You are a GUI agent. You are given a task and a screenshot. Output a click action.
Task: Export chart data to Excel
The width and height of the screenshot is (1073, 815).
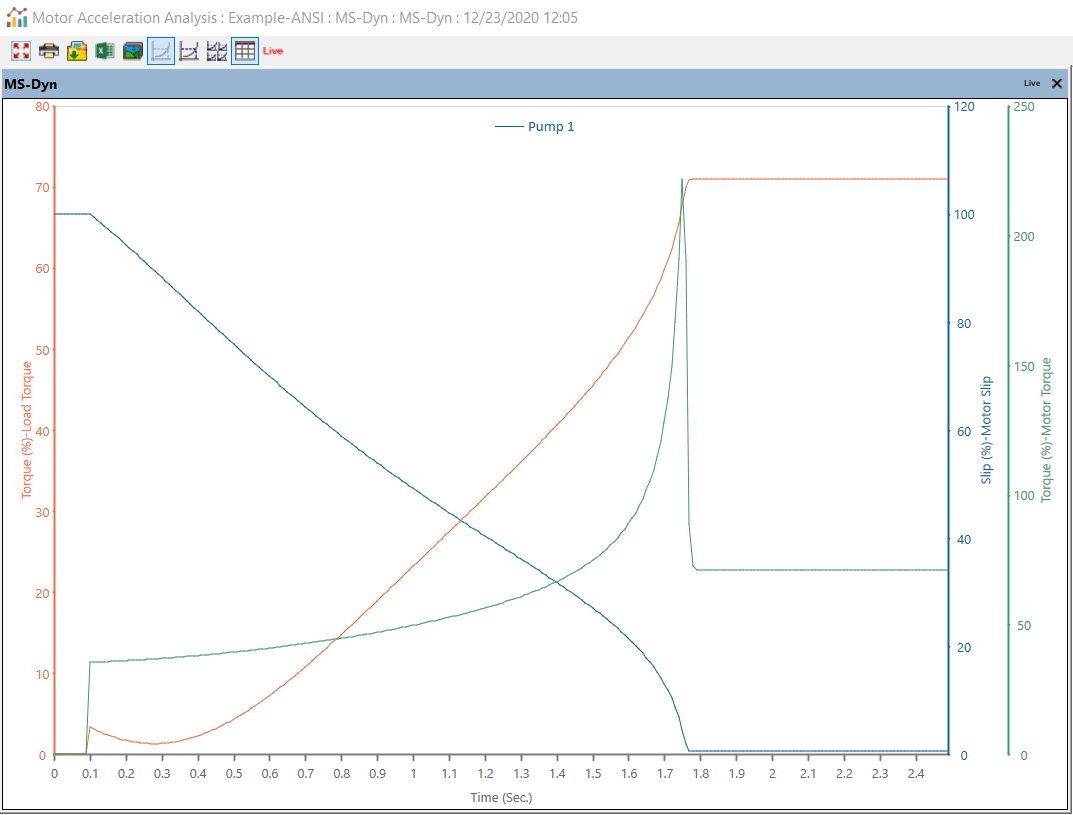[x=104, y=50]
